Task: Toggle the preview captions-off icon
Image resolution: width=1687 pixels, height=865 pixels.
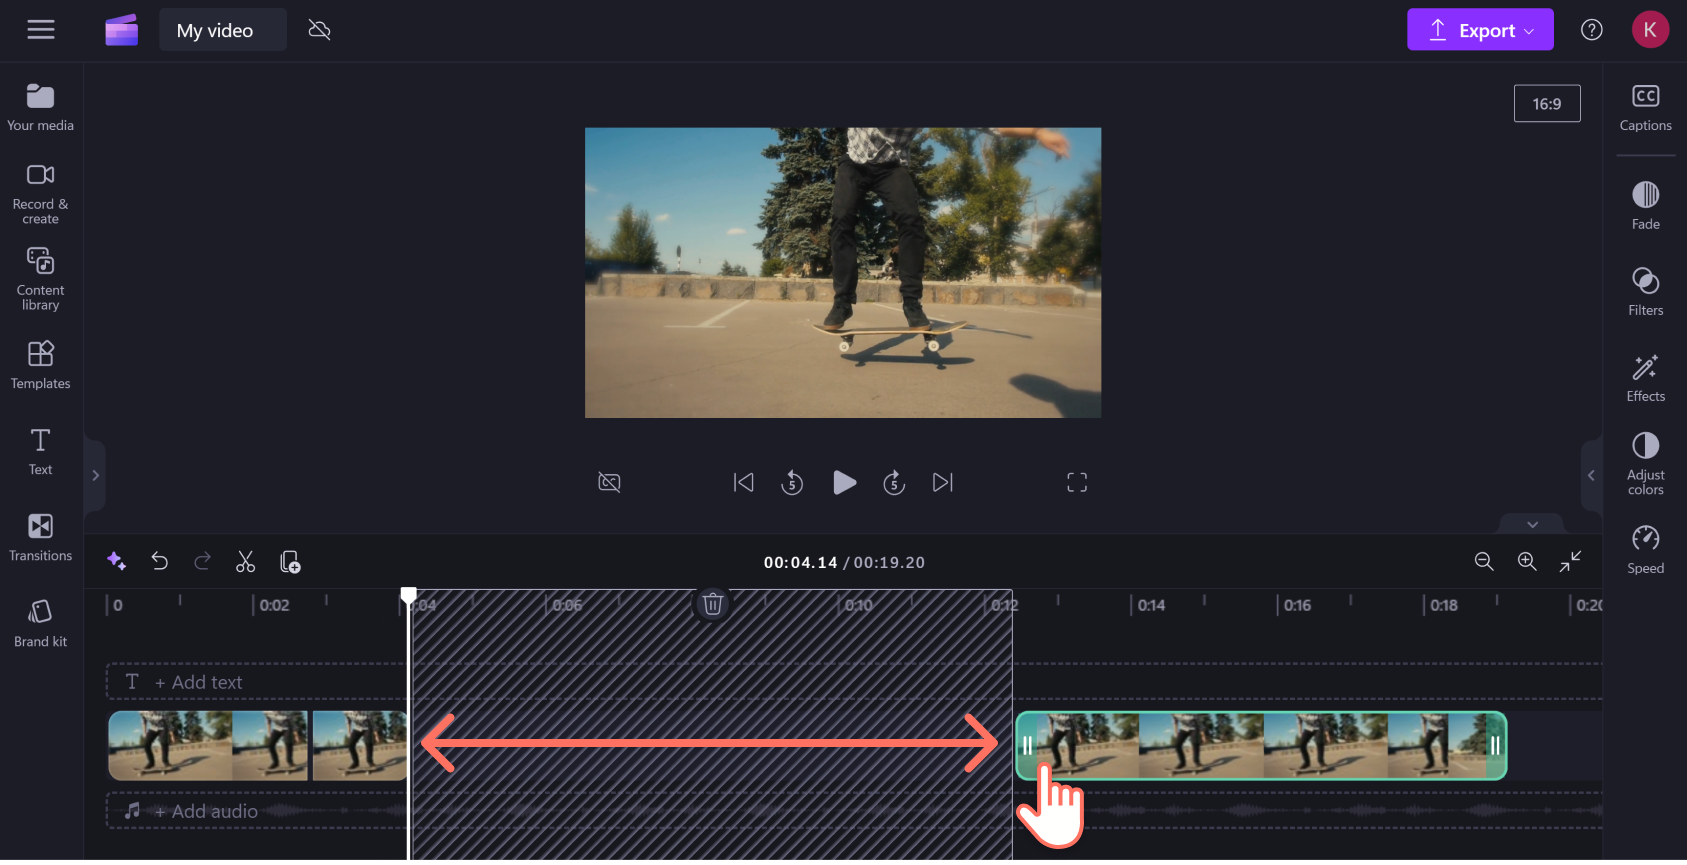Action: pyautogui.click(x=609, y=483)
